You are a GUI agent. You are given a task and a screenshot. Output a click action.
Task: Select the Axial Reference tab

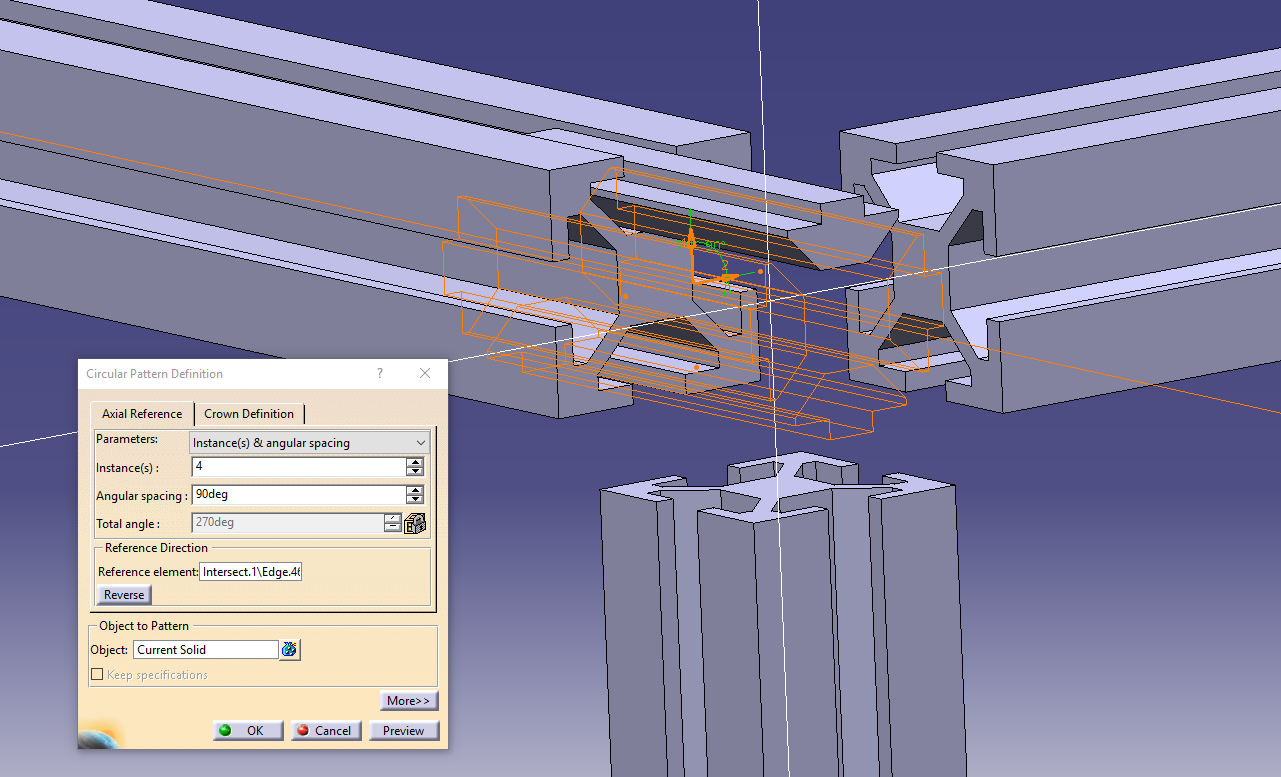pyautogui.click(x=141, y=413)
